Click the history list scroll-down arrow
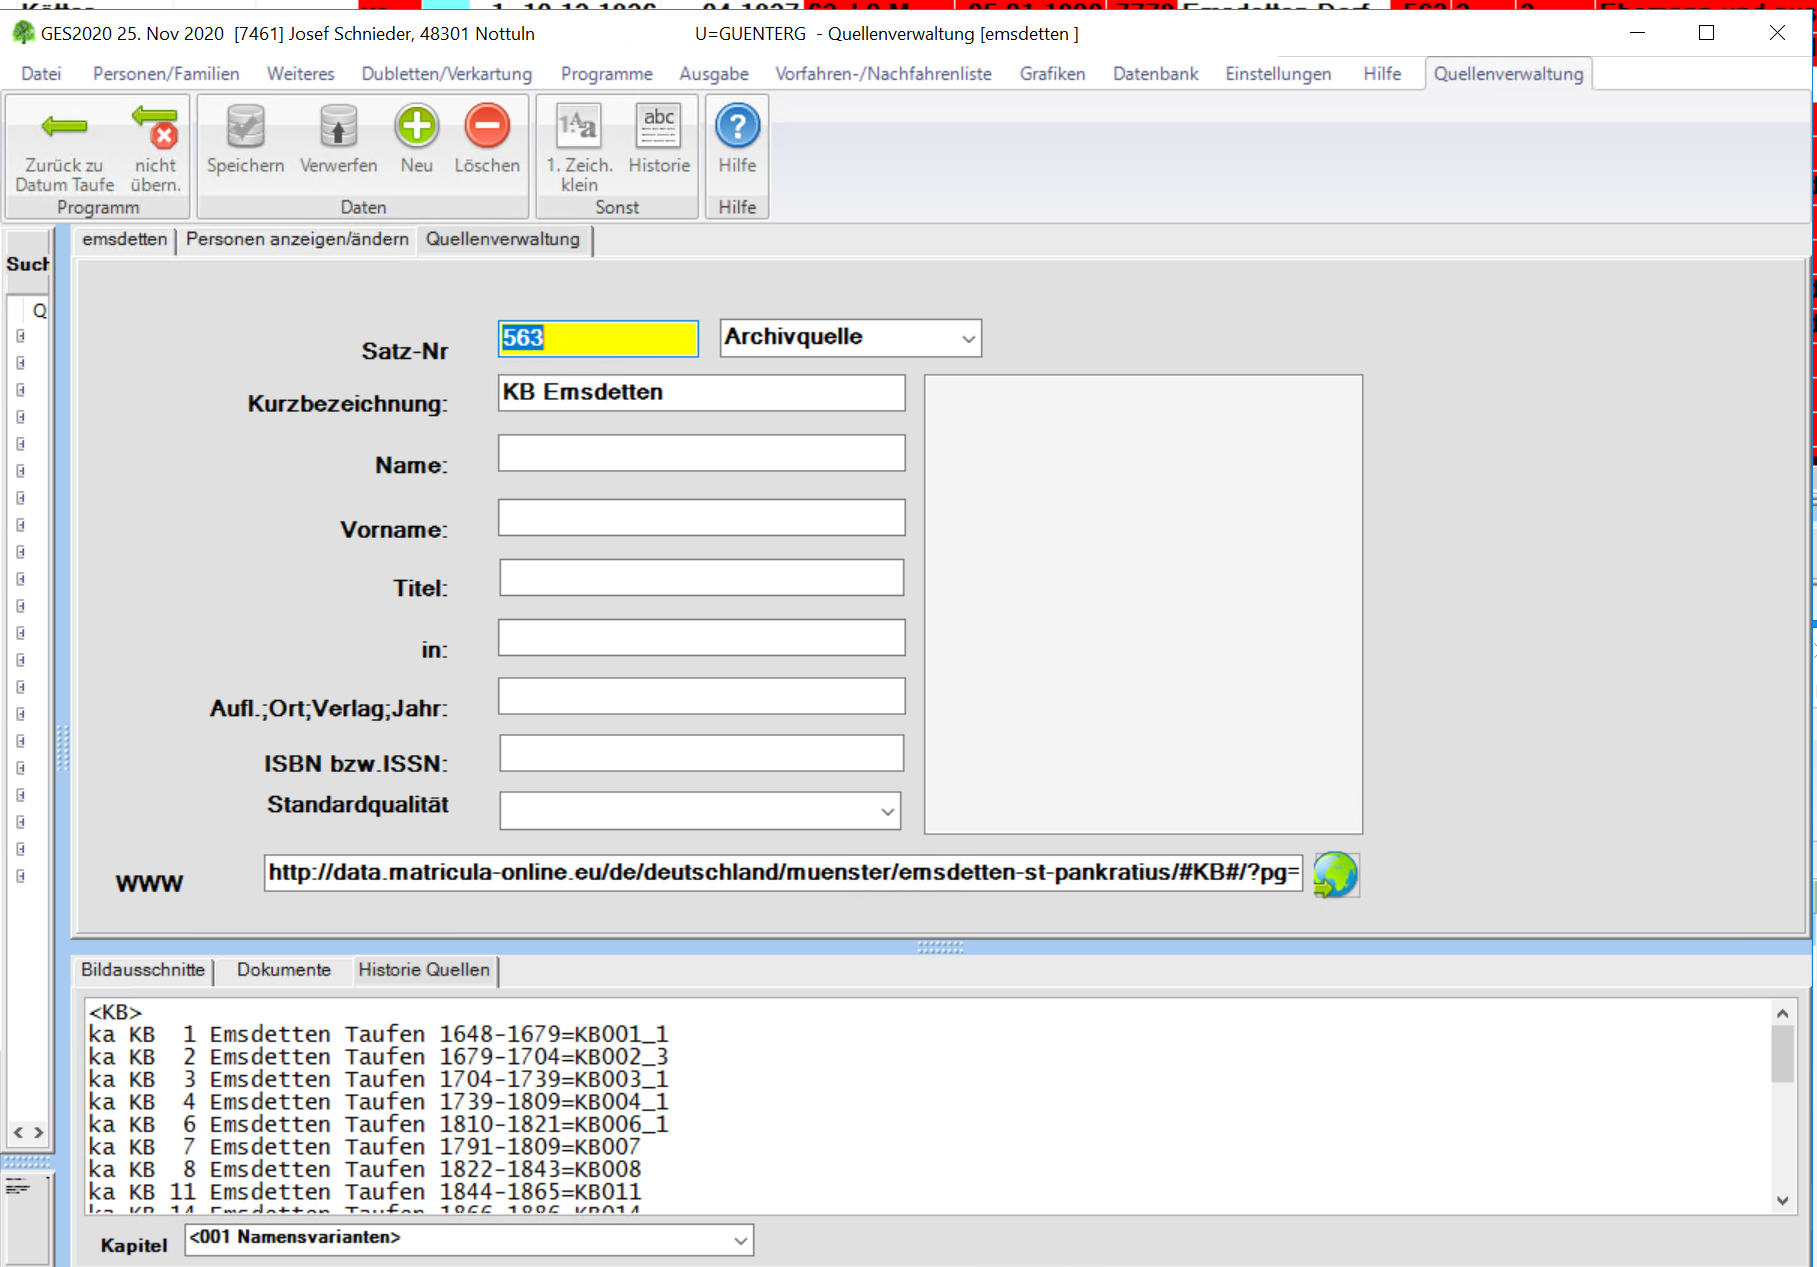The height and width of the screenshot is (1267, 1817). [1782, 1201]
